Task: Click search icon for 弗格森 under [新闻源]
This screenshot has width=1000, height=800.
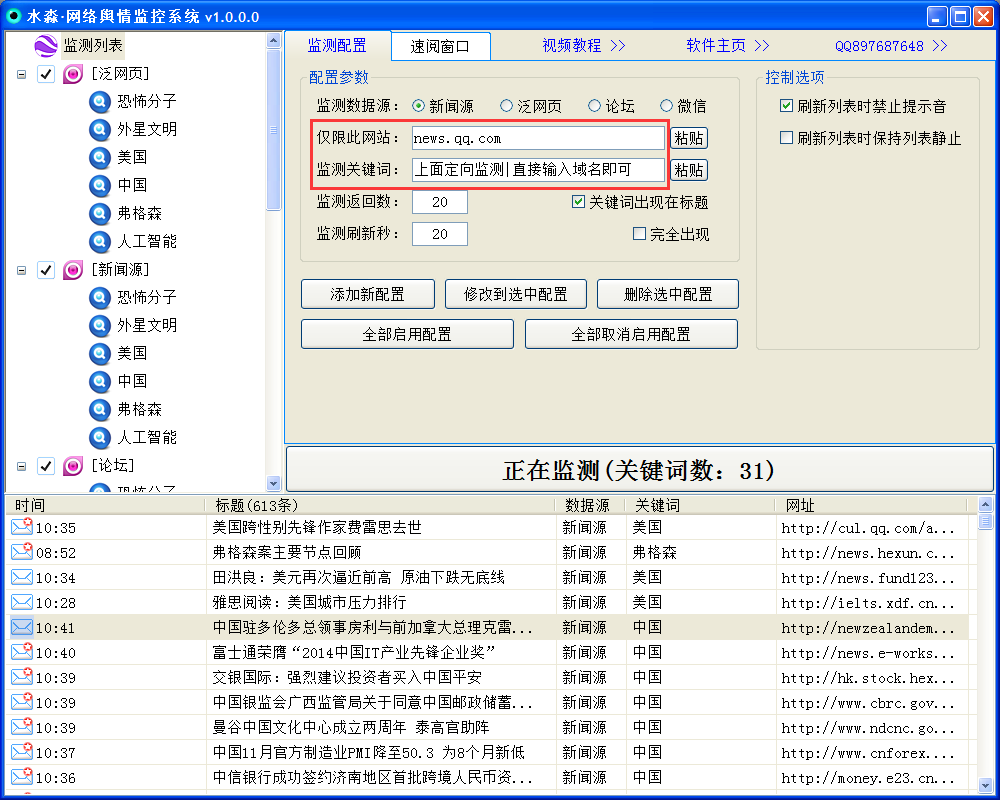Action: pos(99,410)
